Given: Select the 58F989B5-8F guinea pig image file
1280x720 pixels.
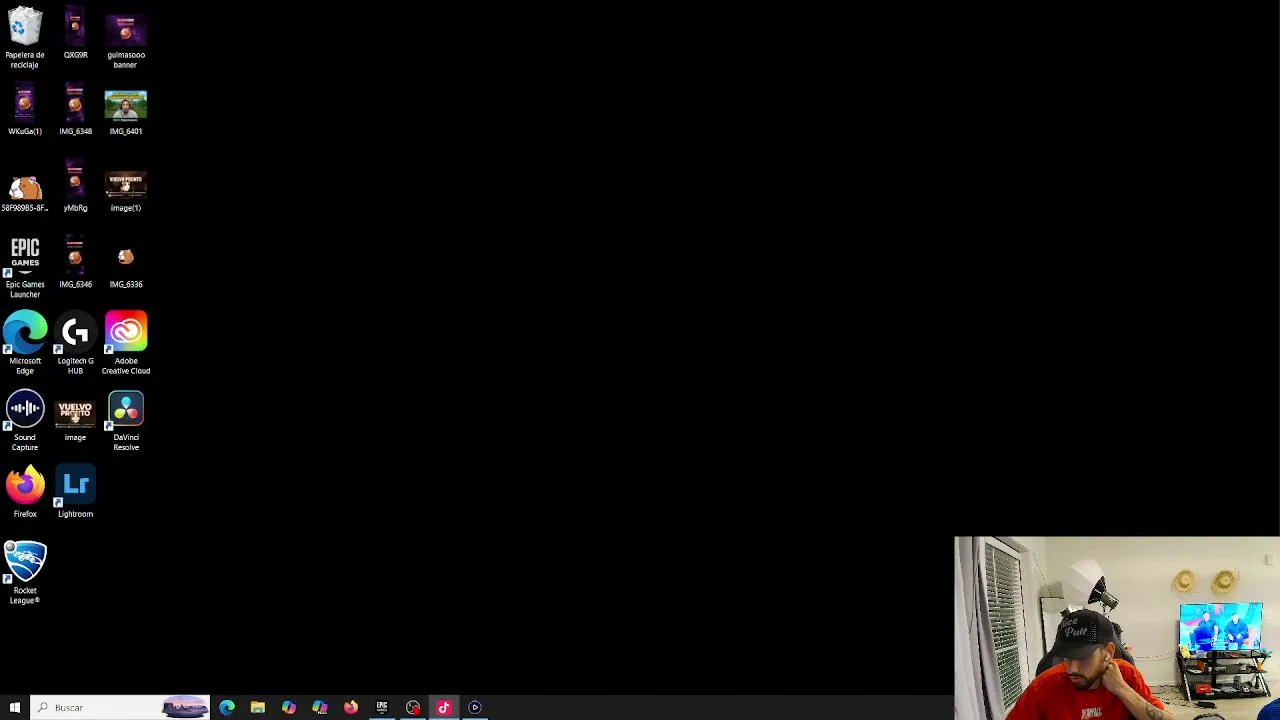Looking at the screenshot, I should (25, 192).
